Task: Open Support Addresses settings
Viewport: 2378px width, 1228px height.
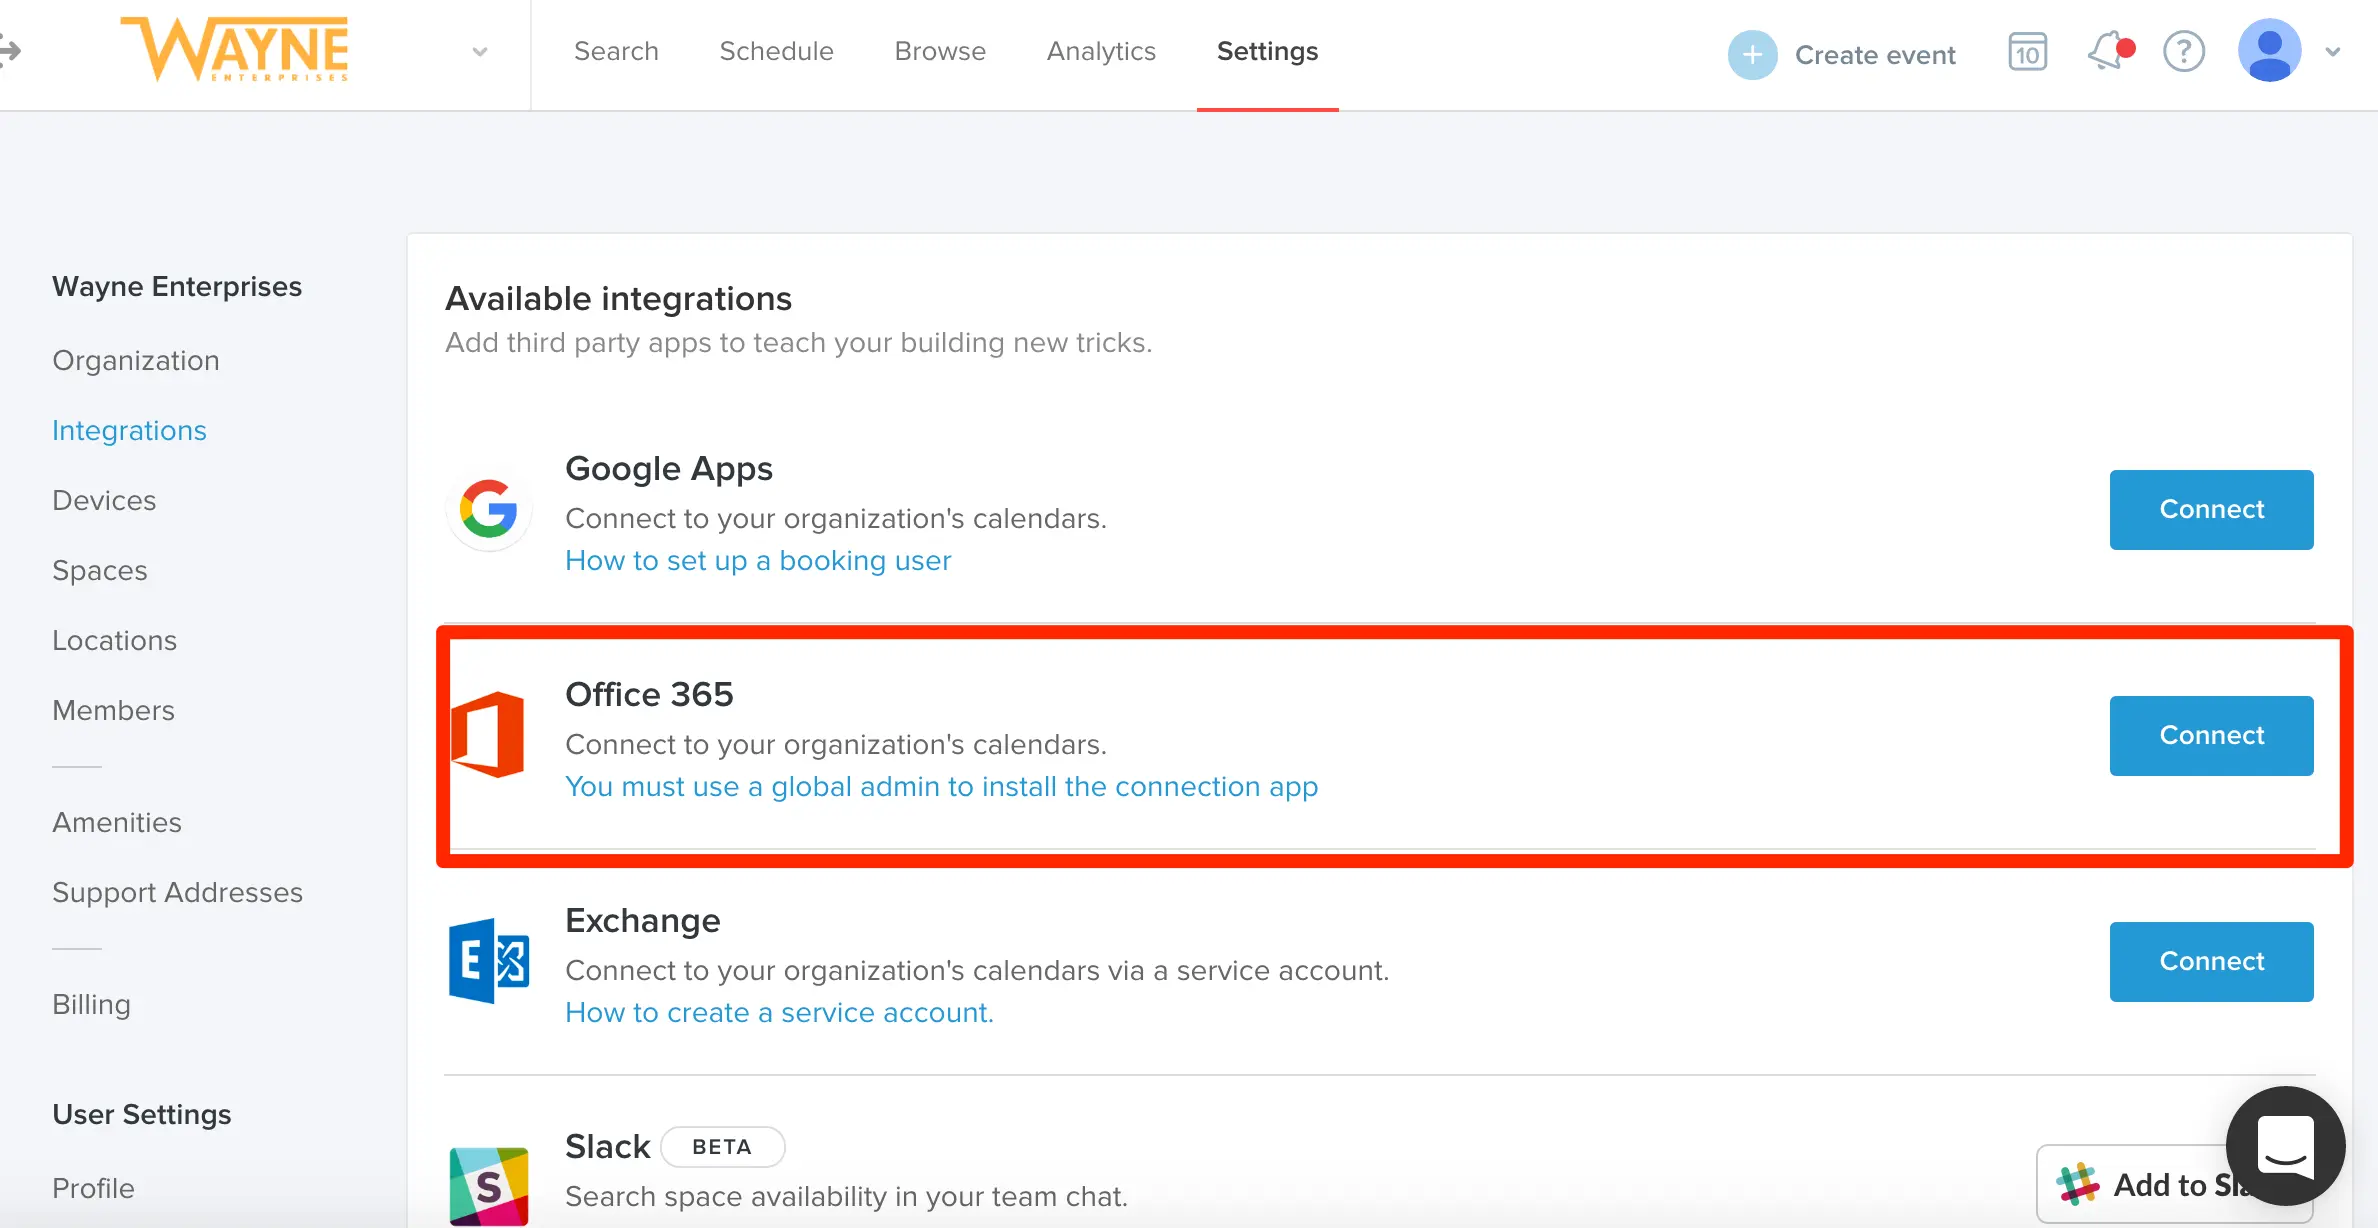Action: tap(177, 892)
